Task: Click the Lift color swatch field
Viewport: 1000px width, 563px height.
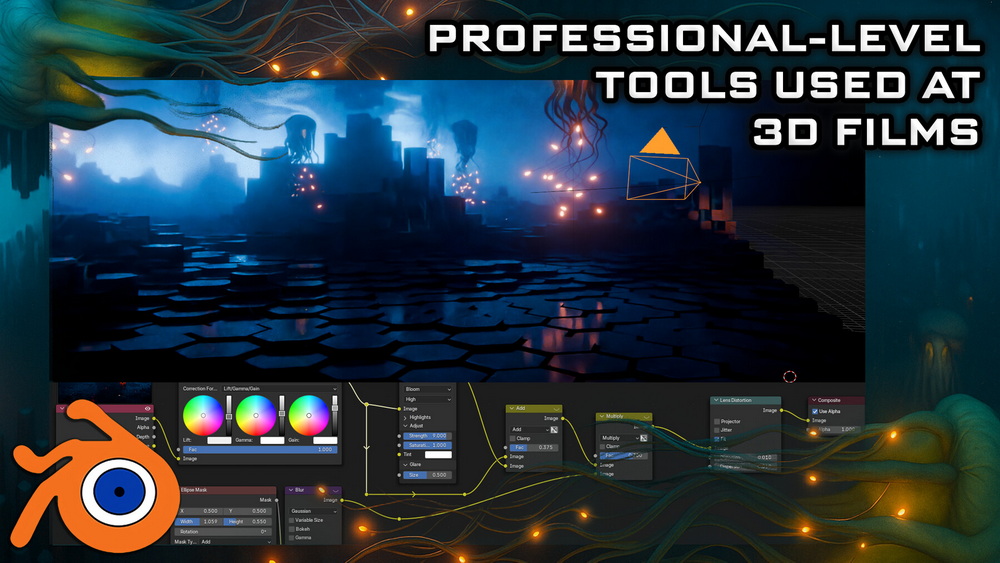Action: (219, 440)
